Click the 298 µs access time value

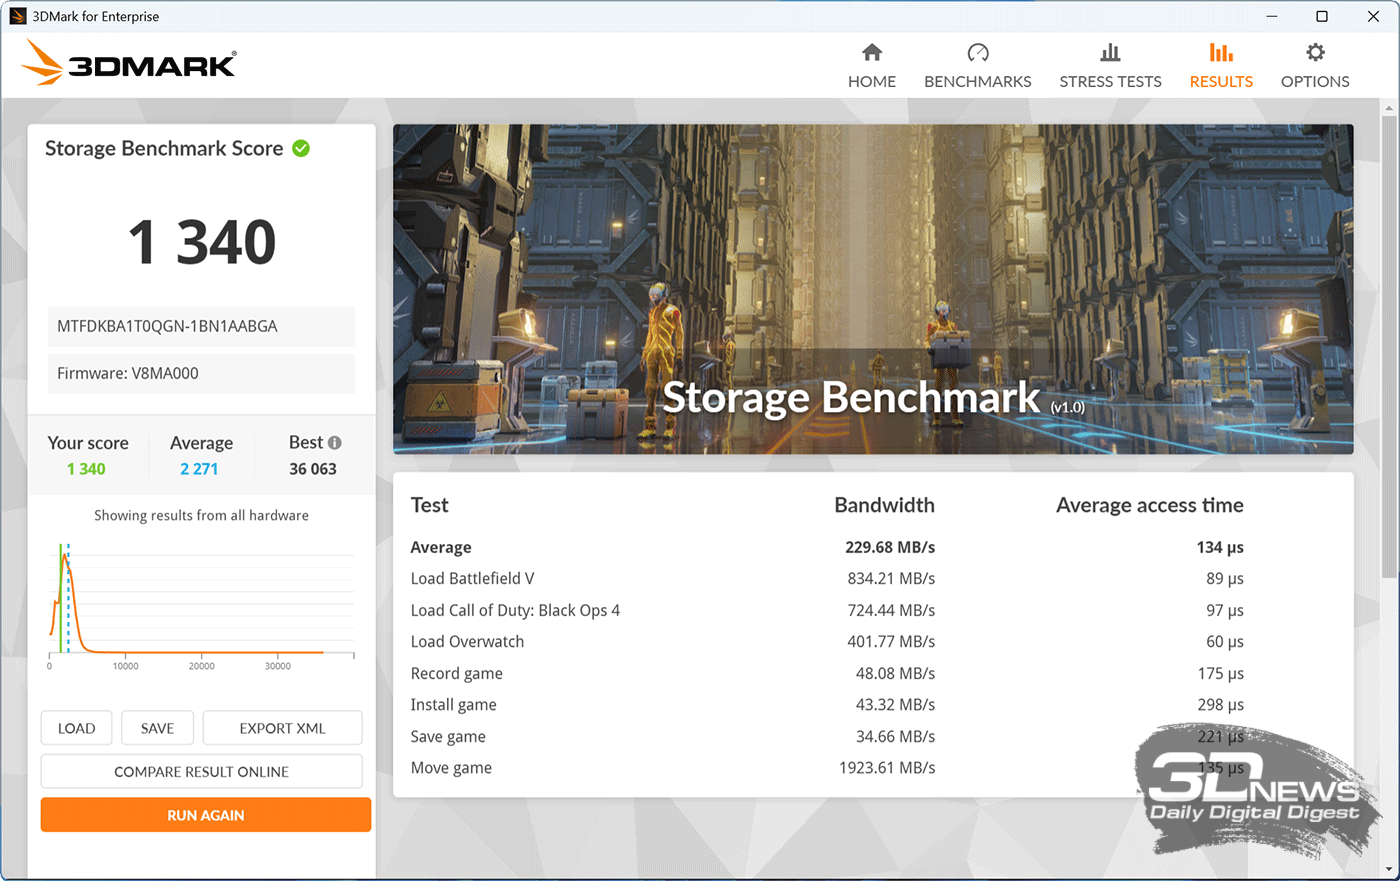click(x=1220, y=704)
